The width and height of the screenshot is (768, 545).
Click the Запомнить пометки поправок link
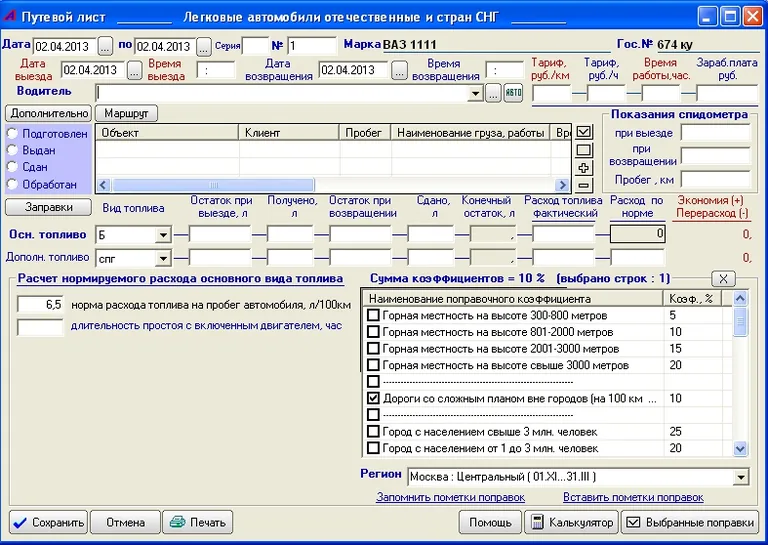[450, 497]
